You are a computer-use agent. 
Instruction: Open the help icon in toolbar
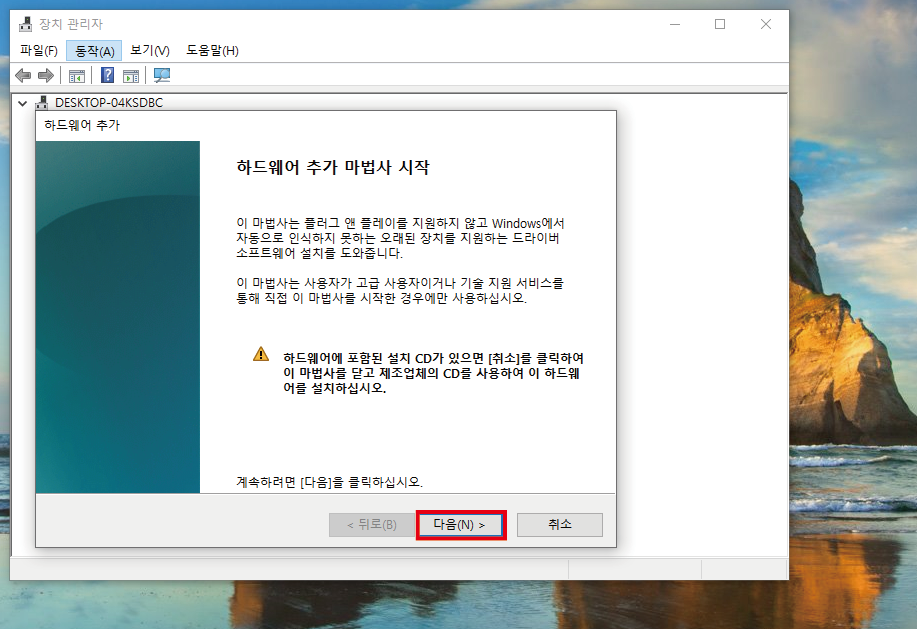(108, 75)
